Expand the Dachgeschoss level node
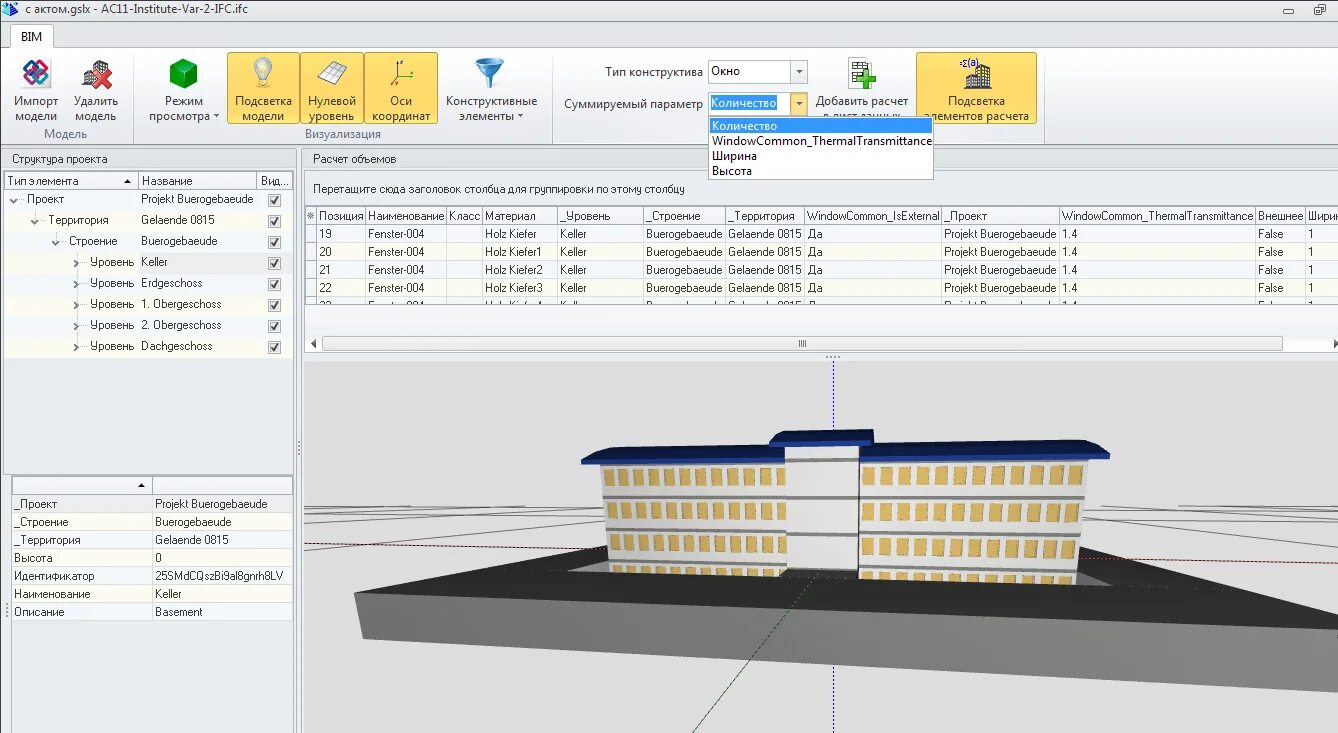This screenshot has width=1338, height=733. tap(77, 347)
